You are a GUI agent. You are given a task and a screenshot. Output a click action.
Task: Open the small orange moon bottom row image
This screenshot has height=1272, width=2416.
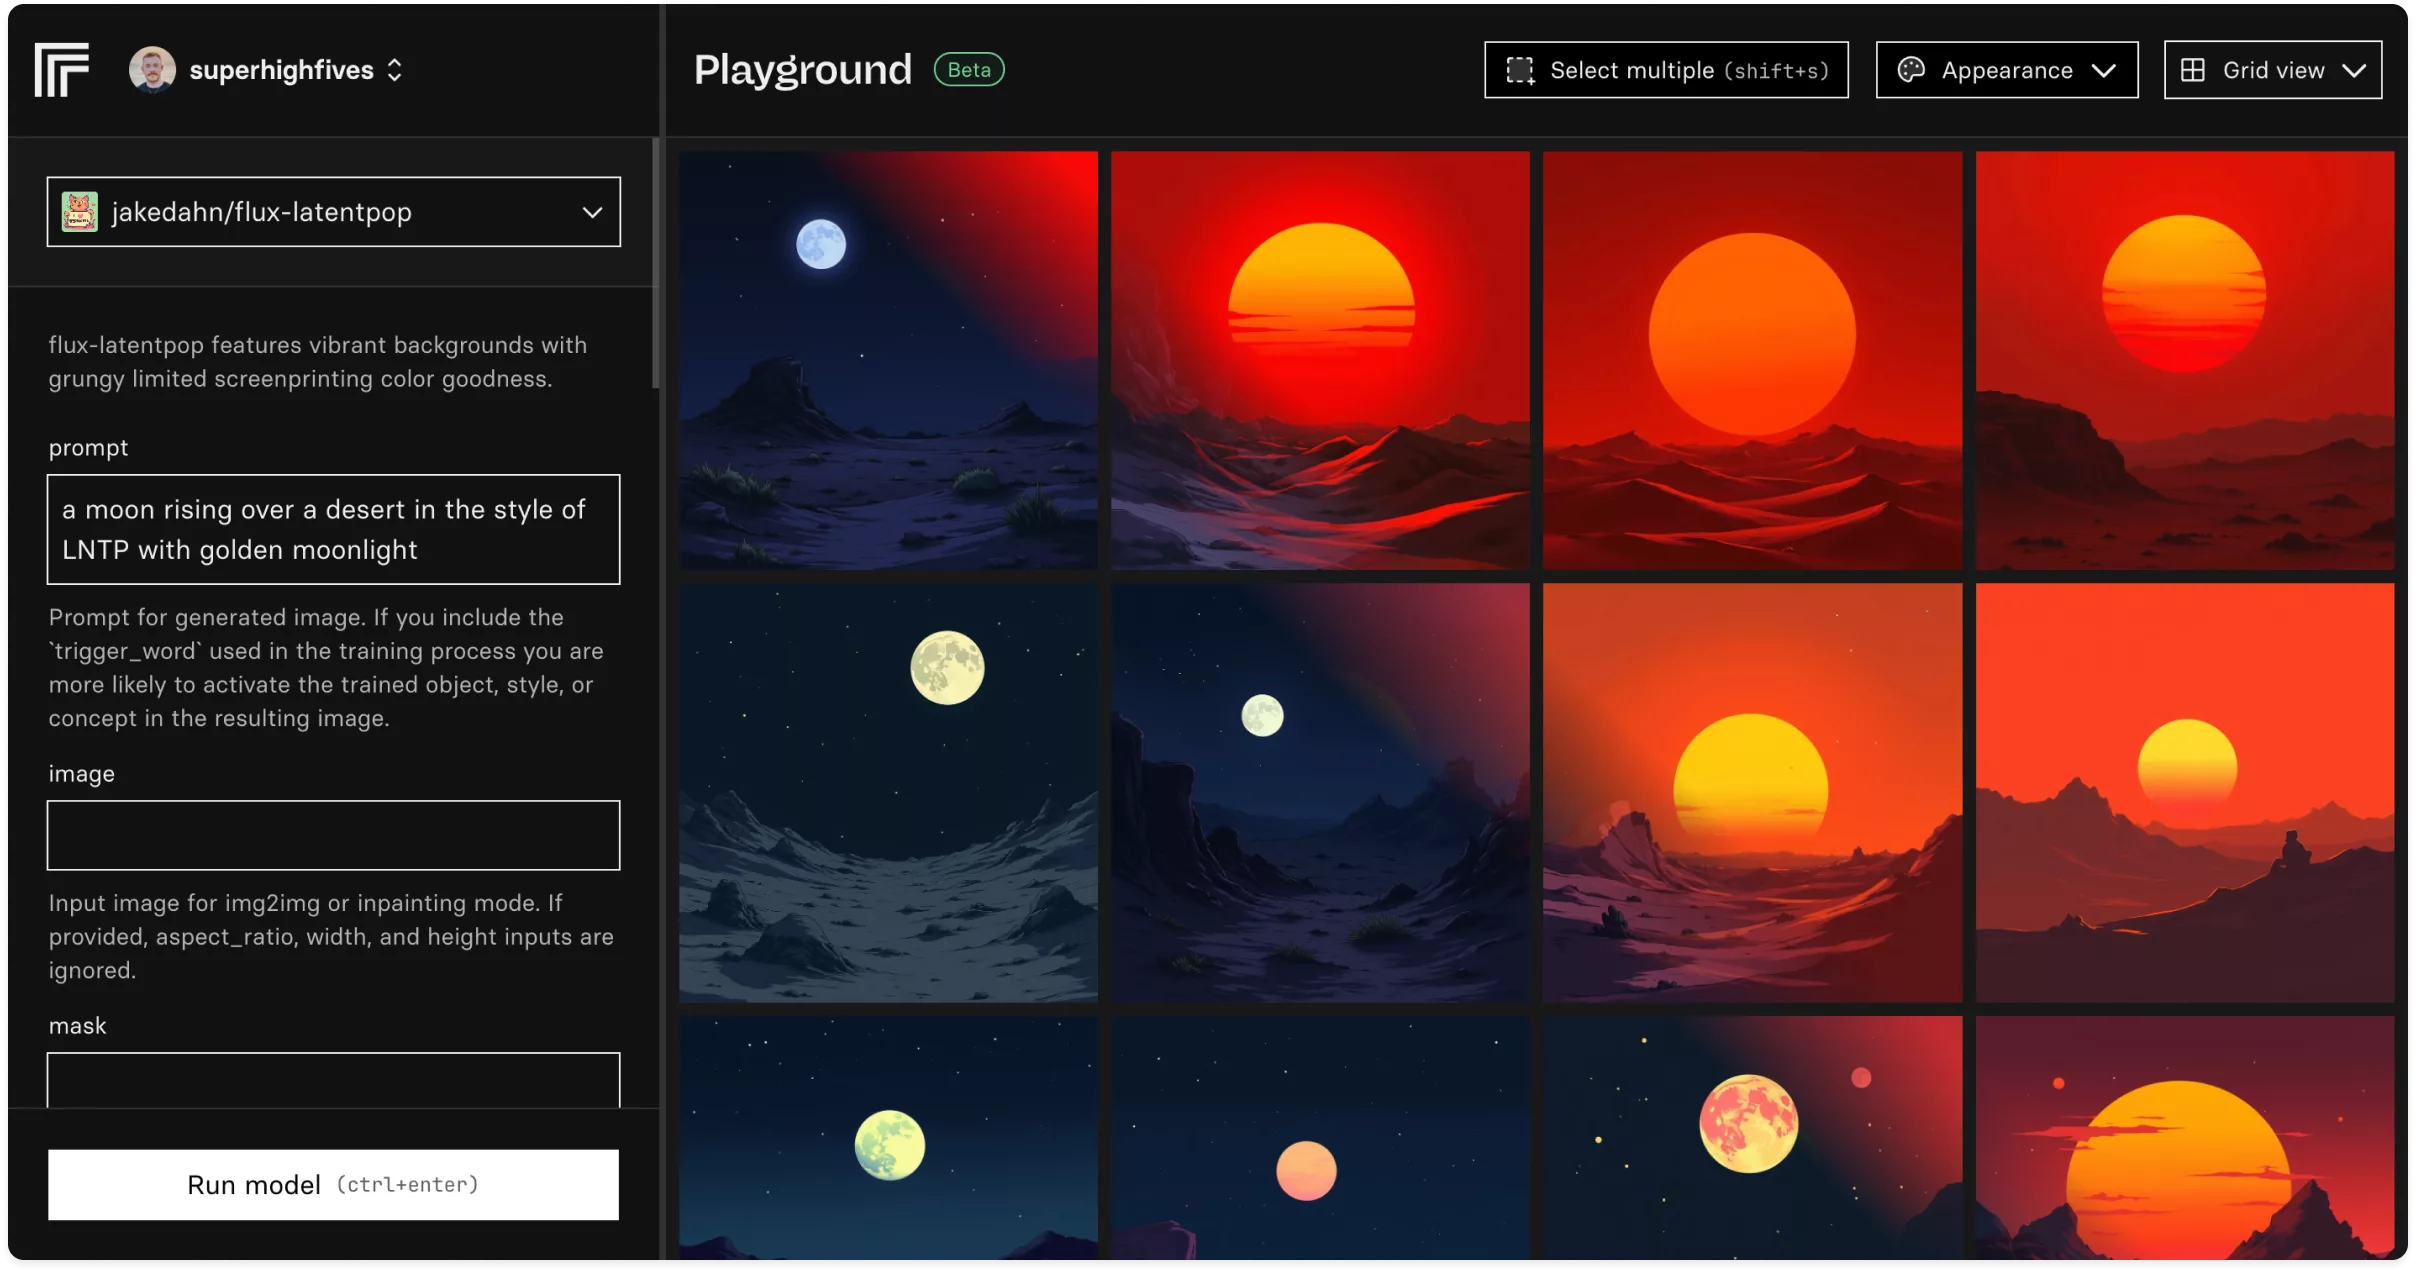coord(1320,1138)
